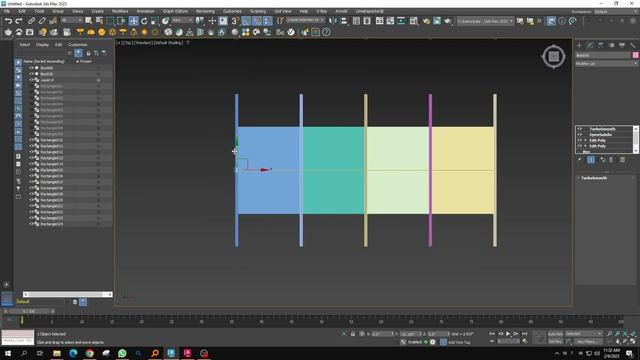640x360 pixels.
Task: Open the selection filter dropdown
Action: click(x=71, y=20)
